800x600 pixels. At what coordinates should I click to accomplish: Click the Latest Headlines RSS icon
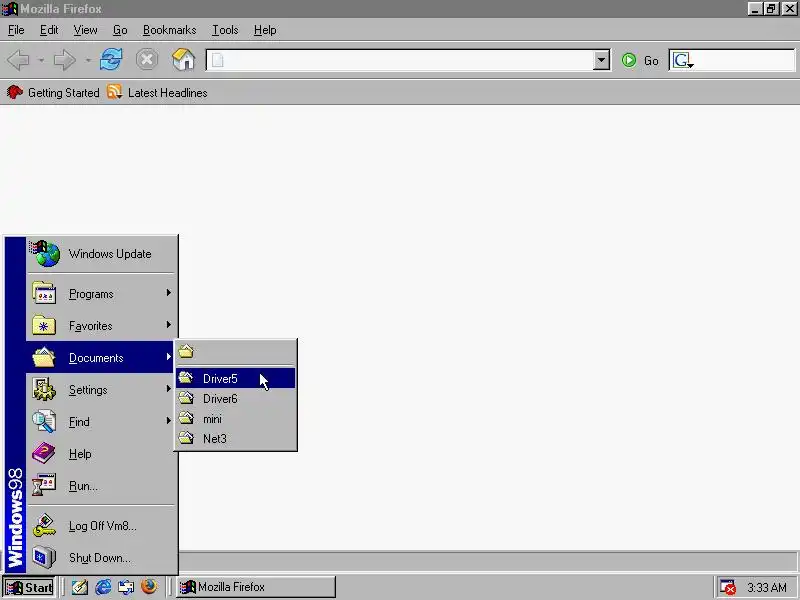(114, 92)
